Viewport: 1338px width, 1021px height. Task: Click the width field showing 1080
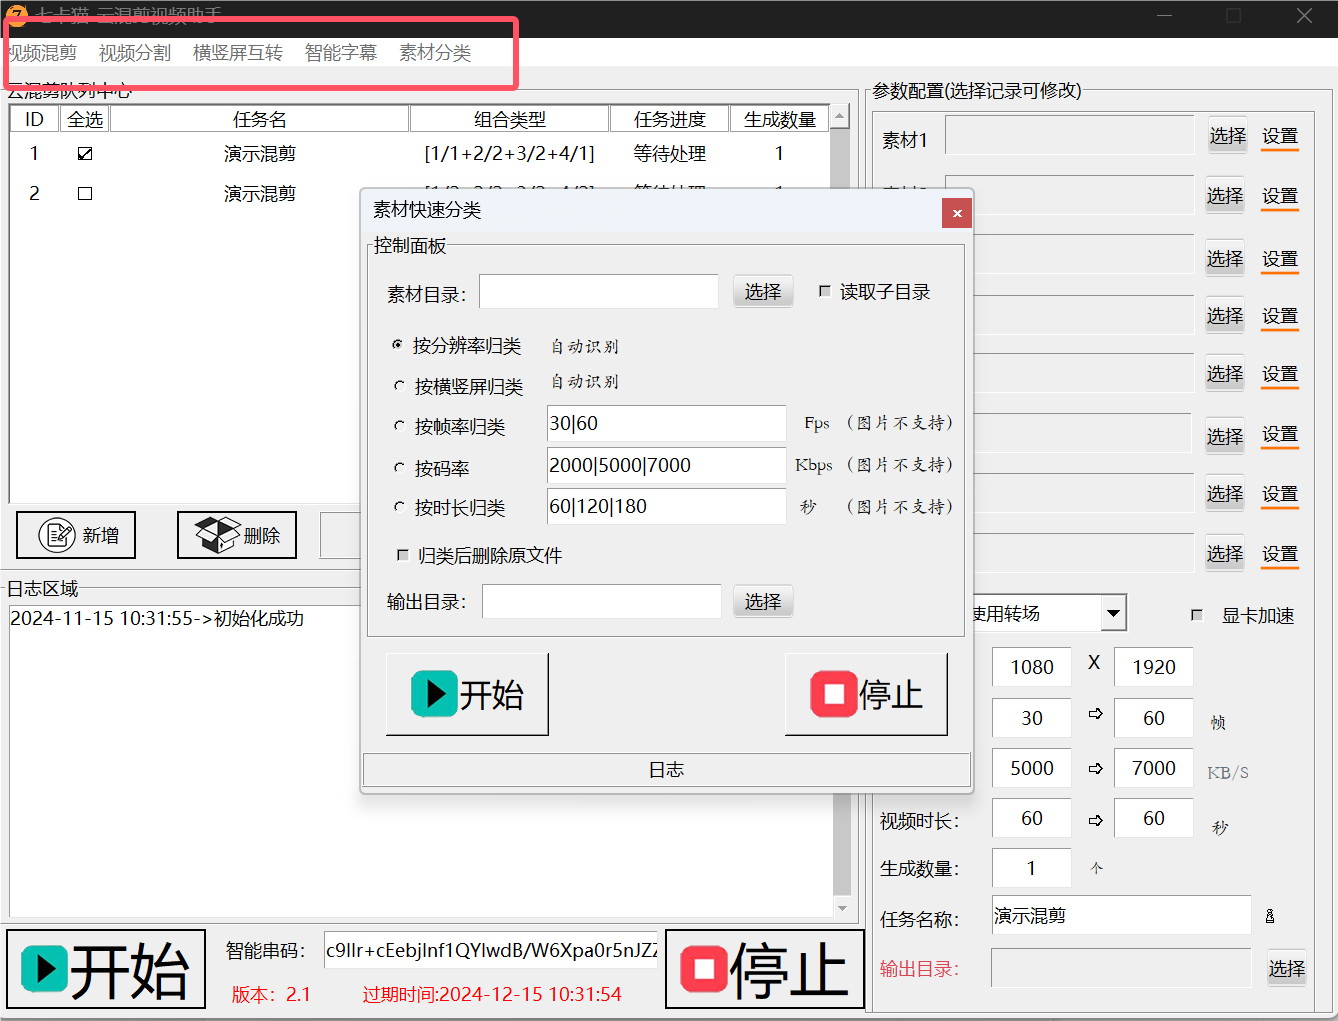click(x=1032, y=667)
